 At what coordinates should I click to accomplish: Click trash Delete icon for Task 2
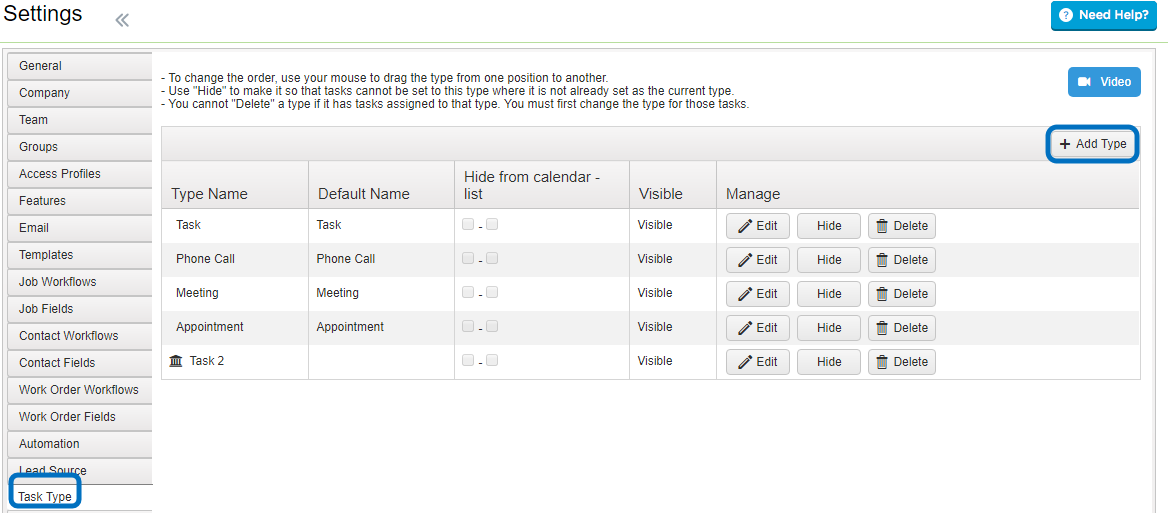coord(882,362)
